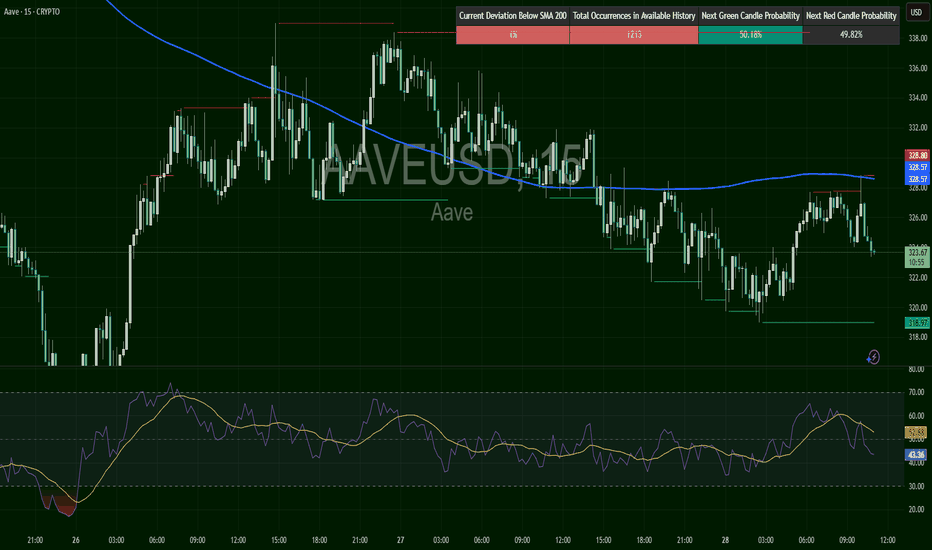Click the Aave · 15 · CRYPTO chart title

[32, 11]
